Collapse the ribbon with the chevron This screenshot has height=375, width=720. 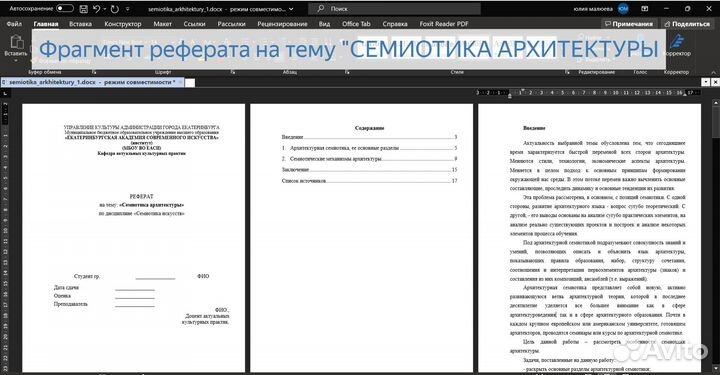coord(713,72)
